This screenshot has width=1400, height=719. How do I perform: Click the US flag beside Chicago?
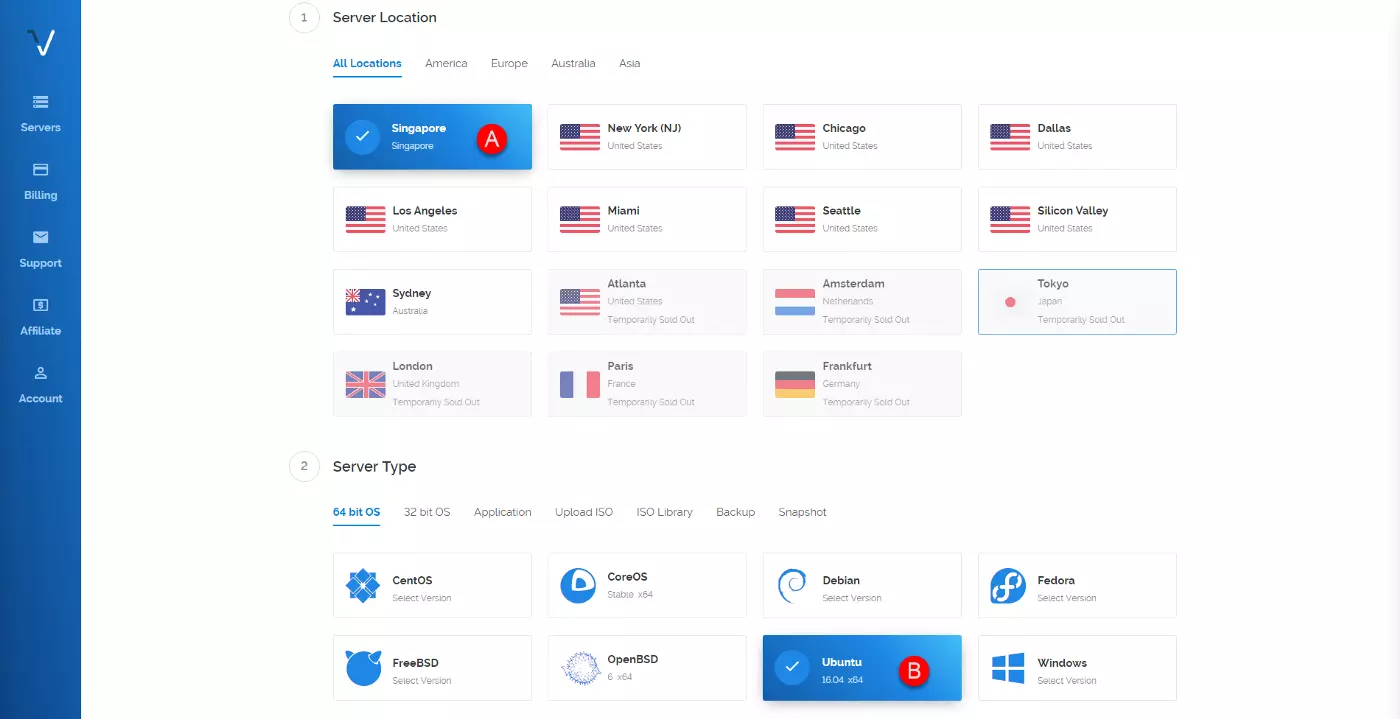[x=795, y=137]
